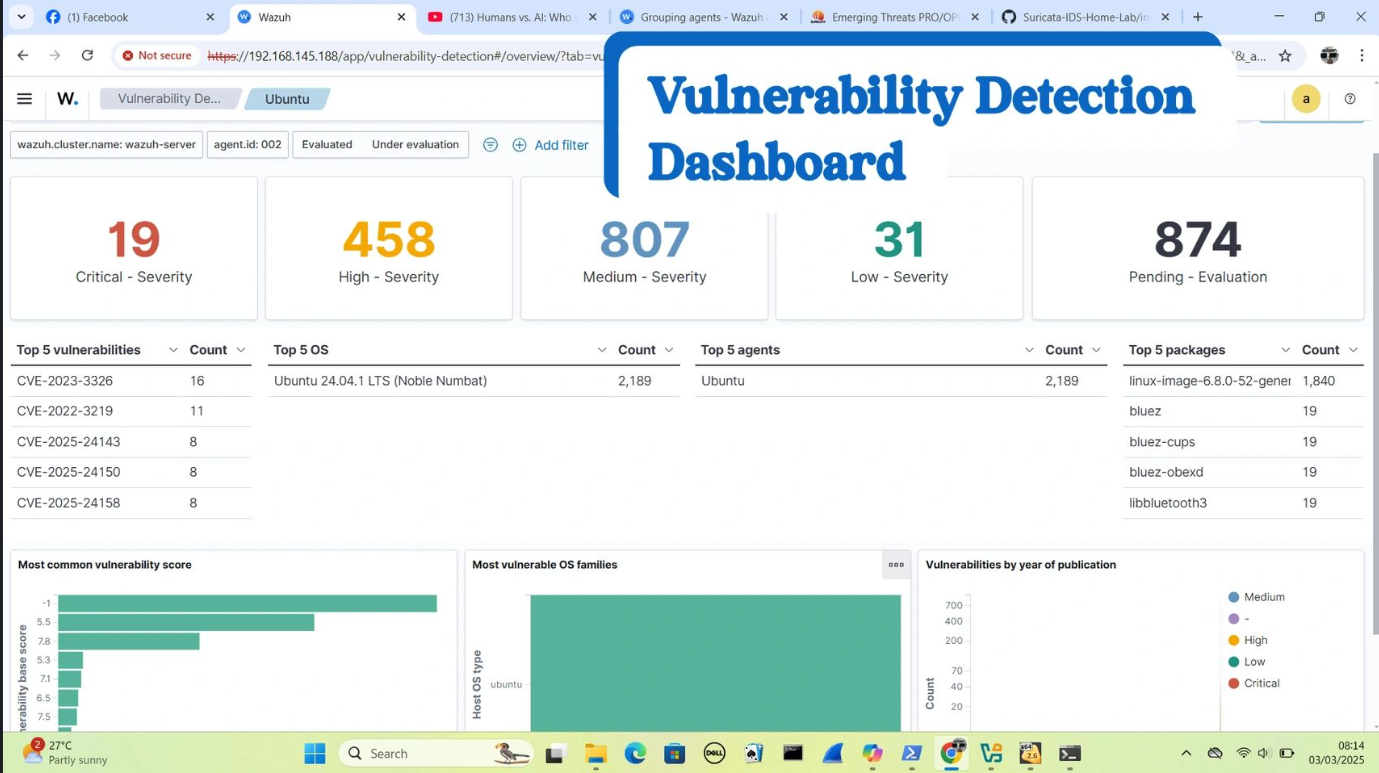
Task: Click the Add filter plus icon
Action: pos(519,145)
